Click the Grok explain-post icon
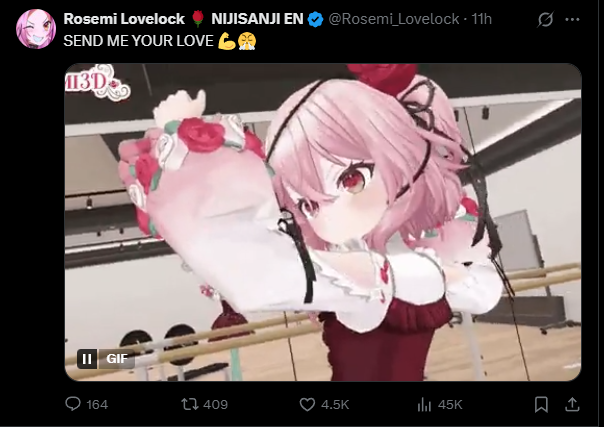604x427 pixels. pyautogui.click(x=545, y=19)
